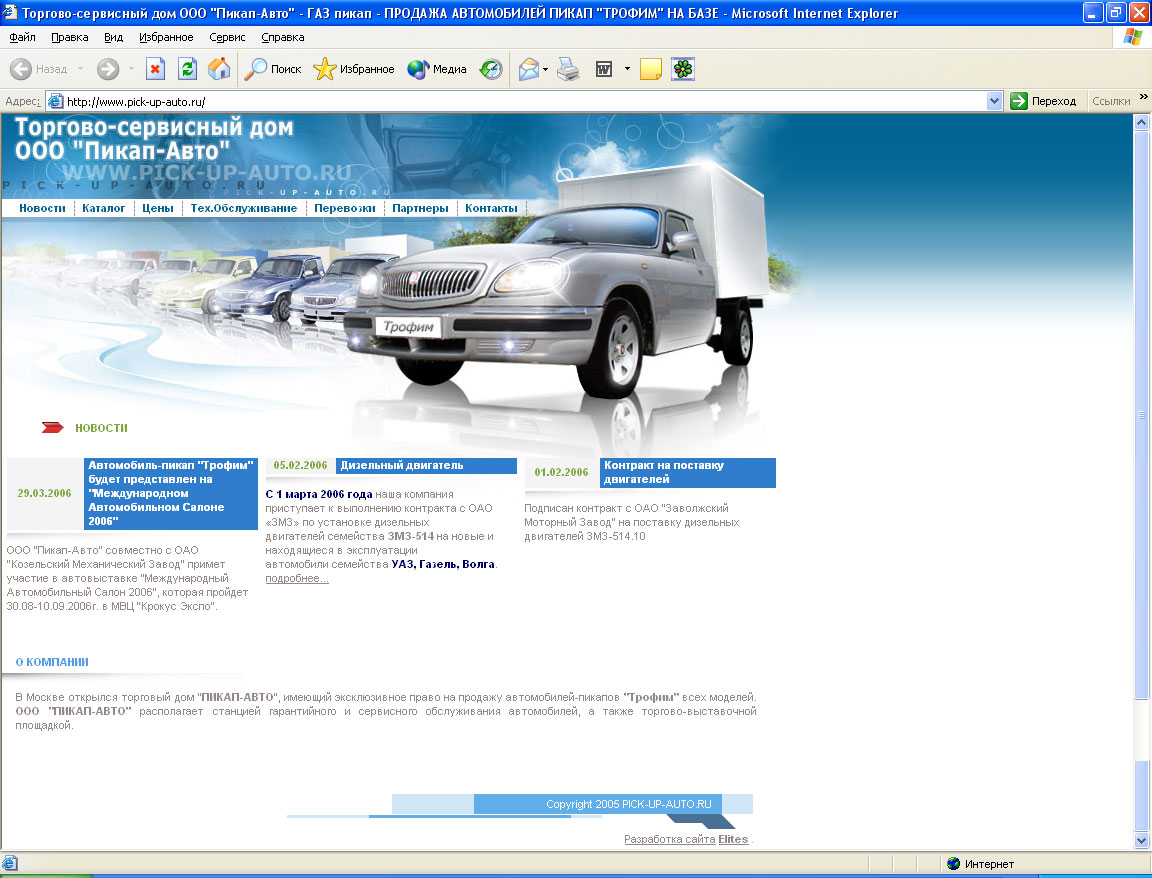Open the History (Журнал) icon
This screenshot has height=878, width=1152.
coord(491,69)
